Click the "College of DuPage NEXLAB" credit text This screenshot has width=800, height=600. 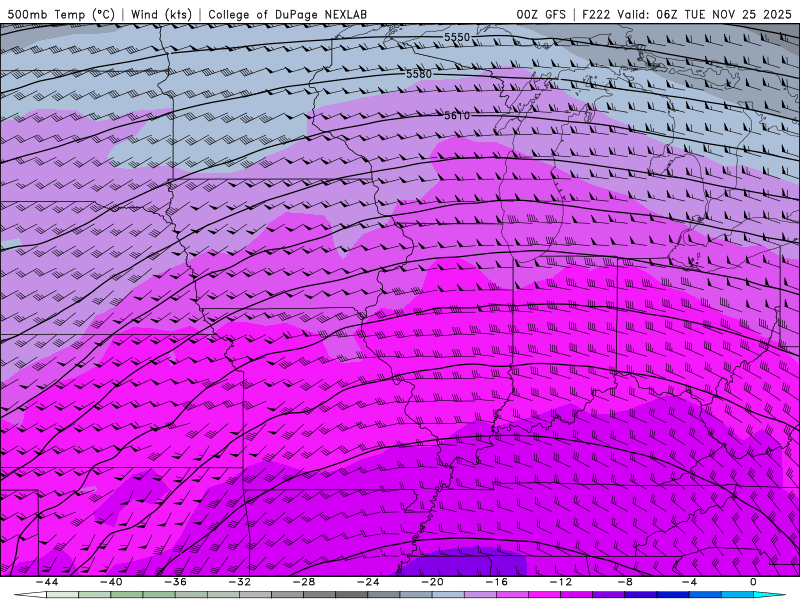pos(287,14)
